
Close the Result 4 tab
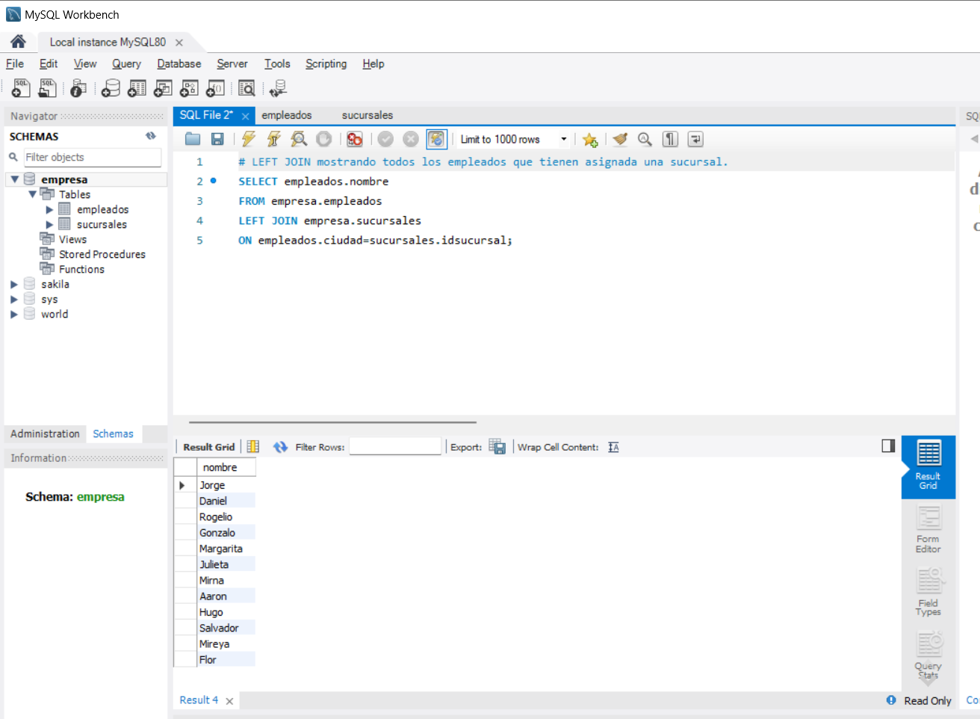tap(229, 701)
